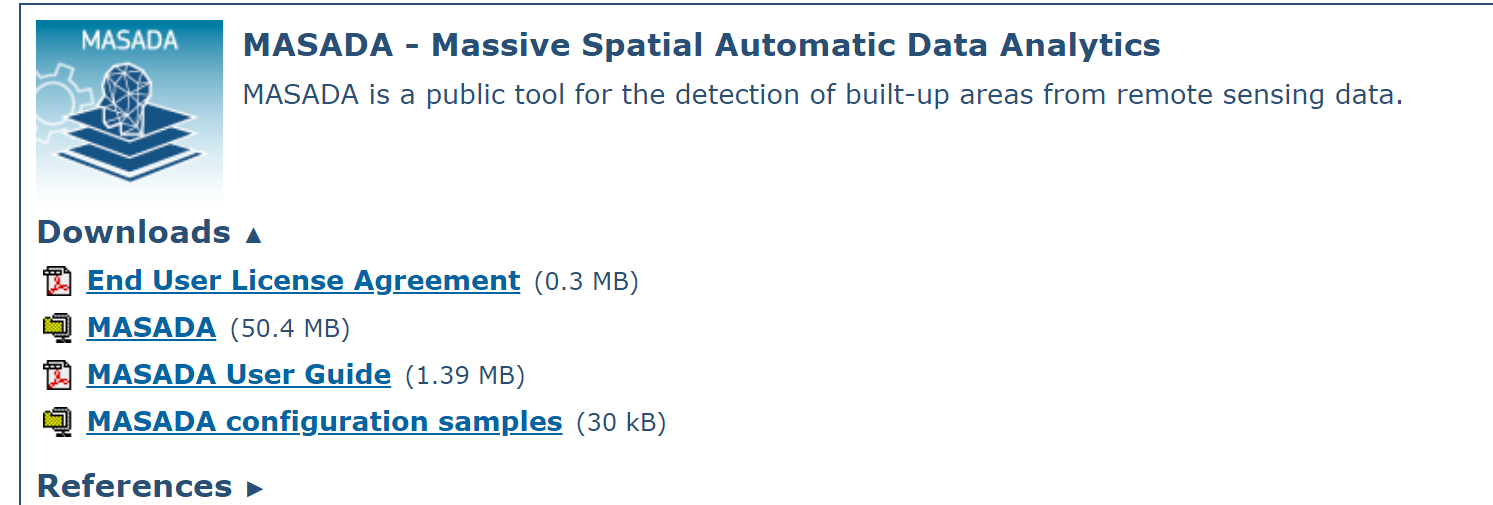Click the (1.39 MB) file size text
Image resolution: width=1493 pixels, height=505 pixels.
coord(465,376)
